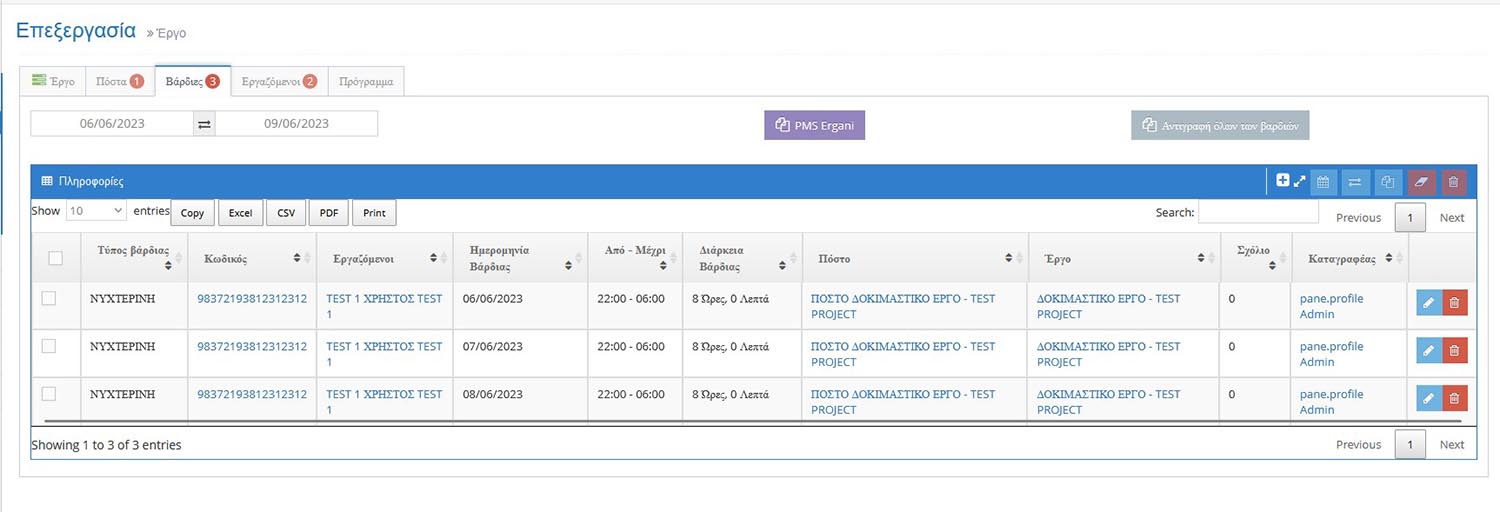Click Next in the top pagination
This screenshot has width=1500, height=512.
(1452, 217)
